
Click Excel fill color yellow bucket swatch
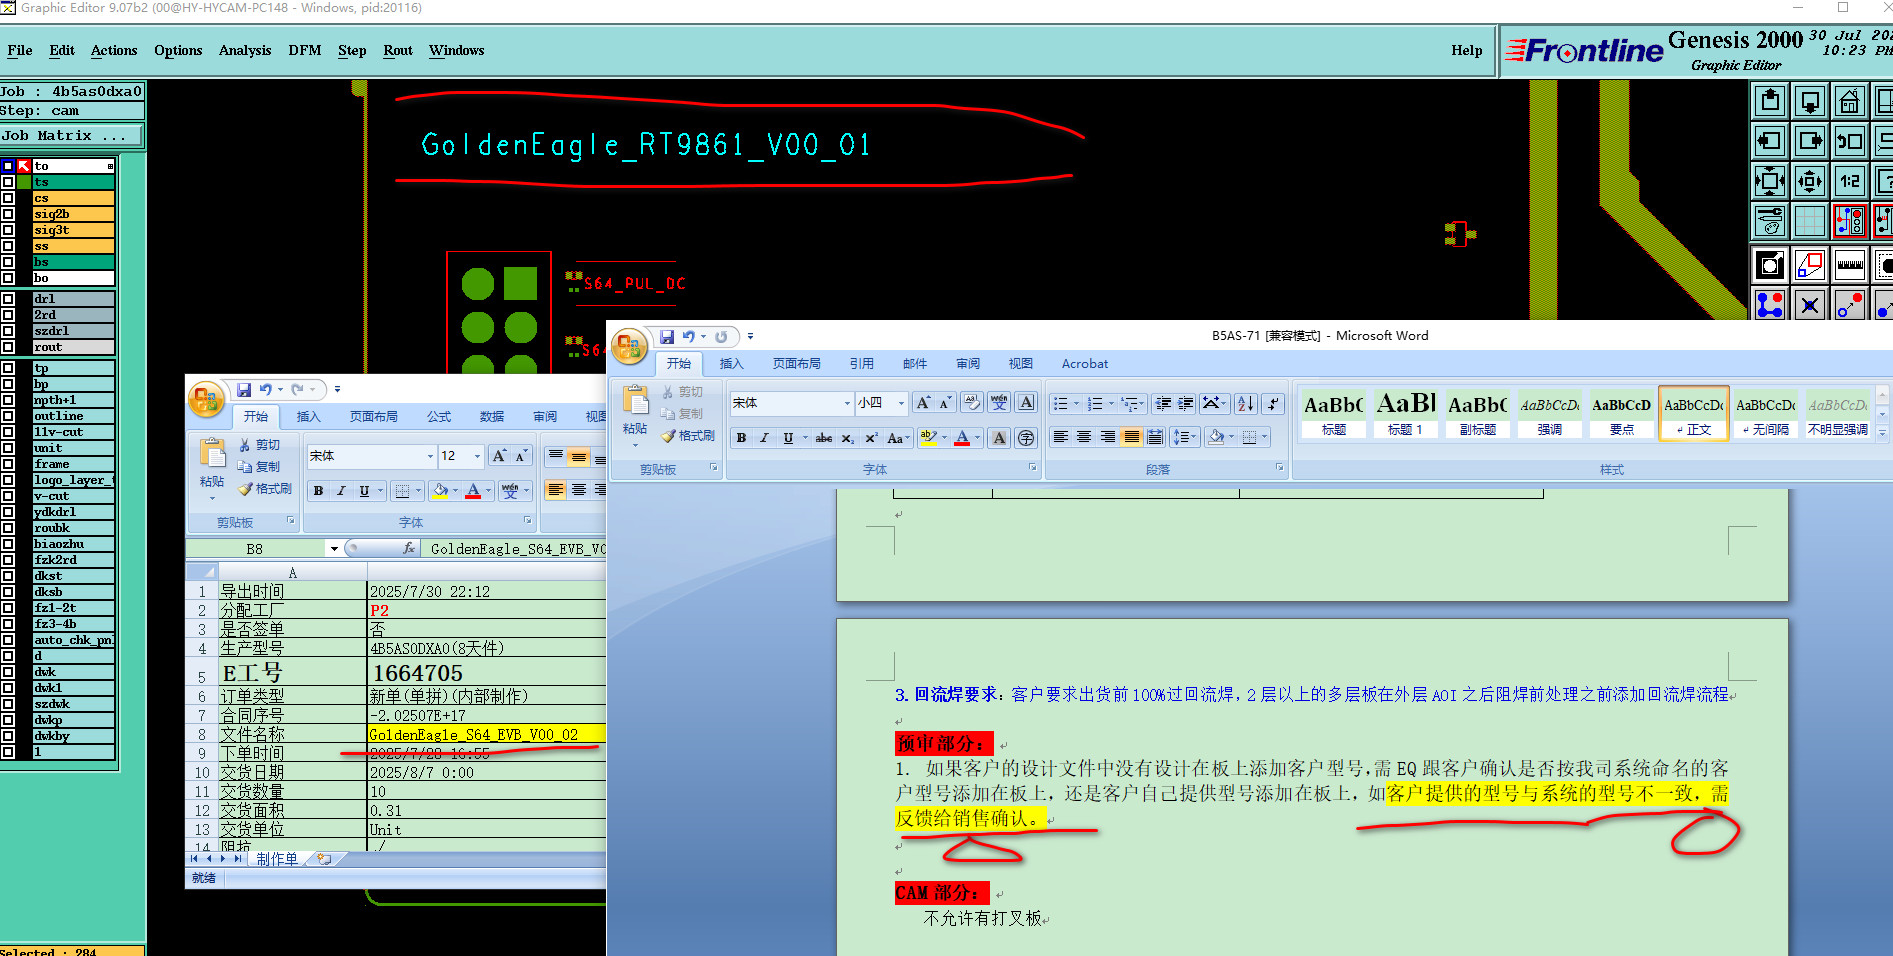click(440, 490)
